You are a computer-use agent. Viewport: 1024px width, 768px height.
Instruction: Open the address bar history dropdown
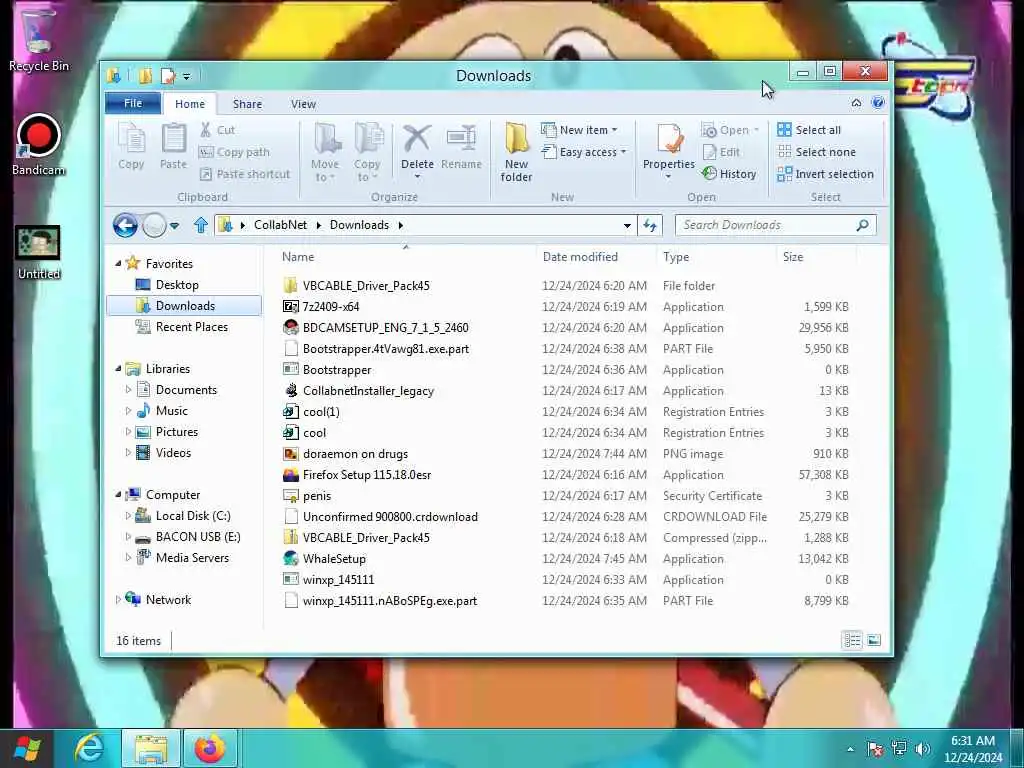627,225
